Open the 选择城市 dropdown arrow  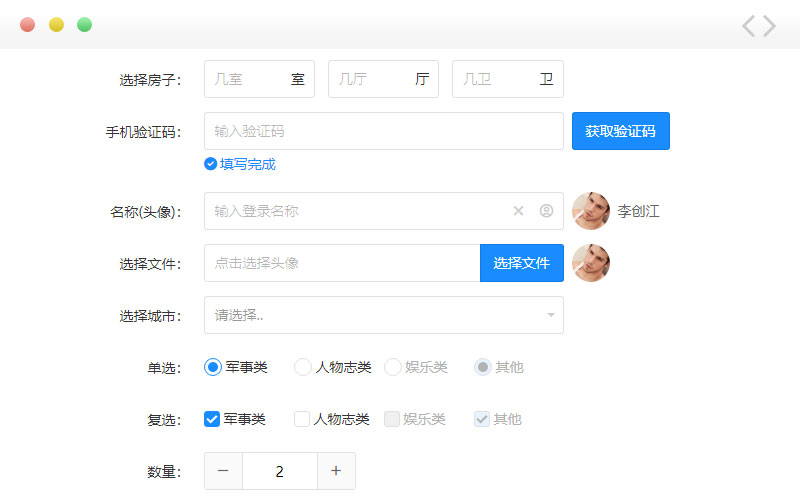pos(551,315)
